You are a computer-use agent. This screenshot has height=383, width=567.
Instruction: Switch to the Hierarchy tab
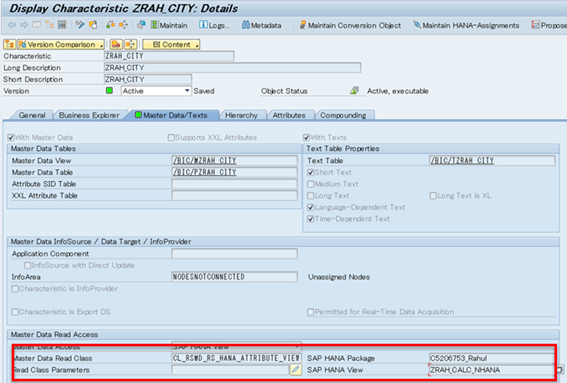(241, 115)
